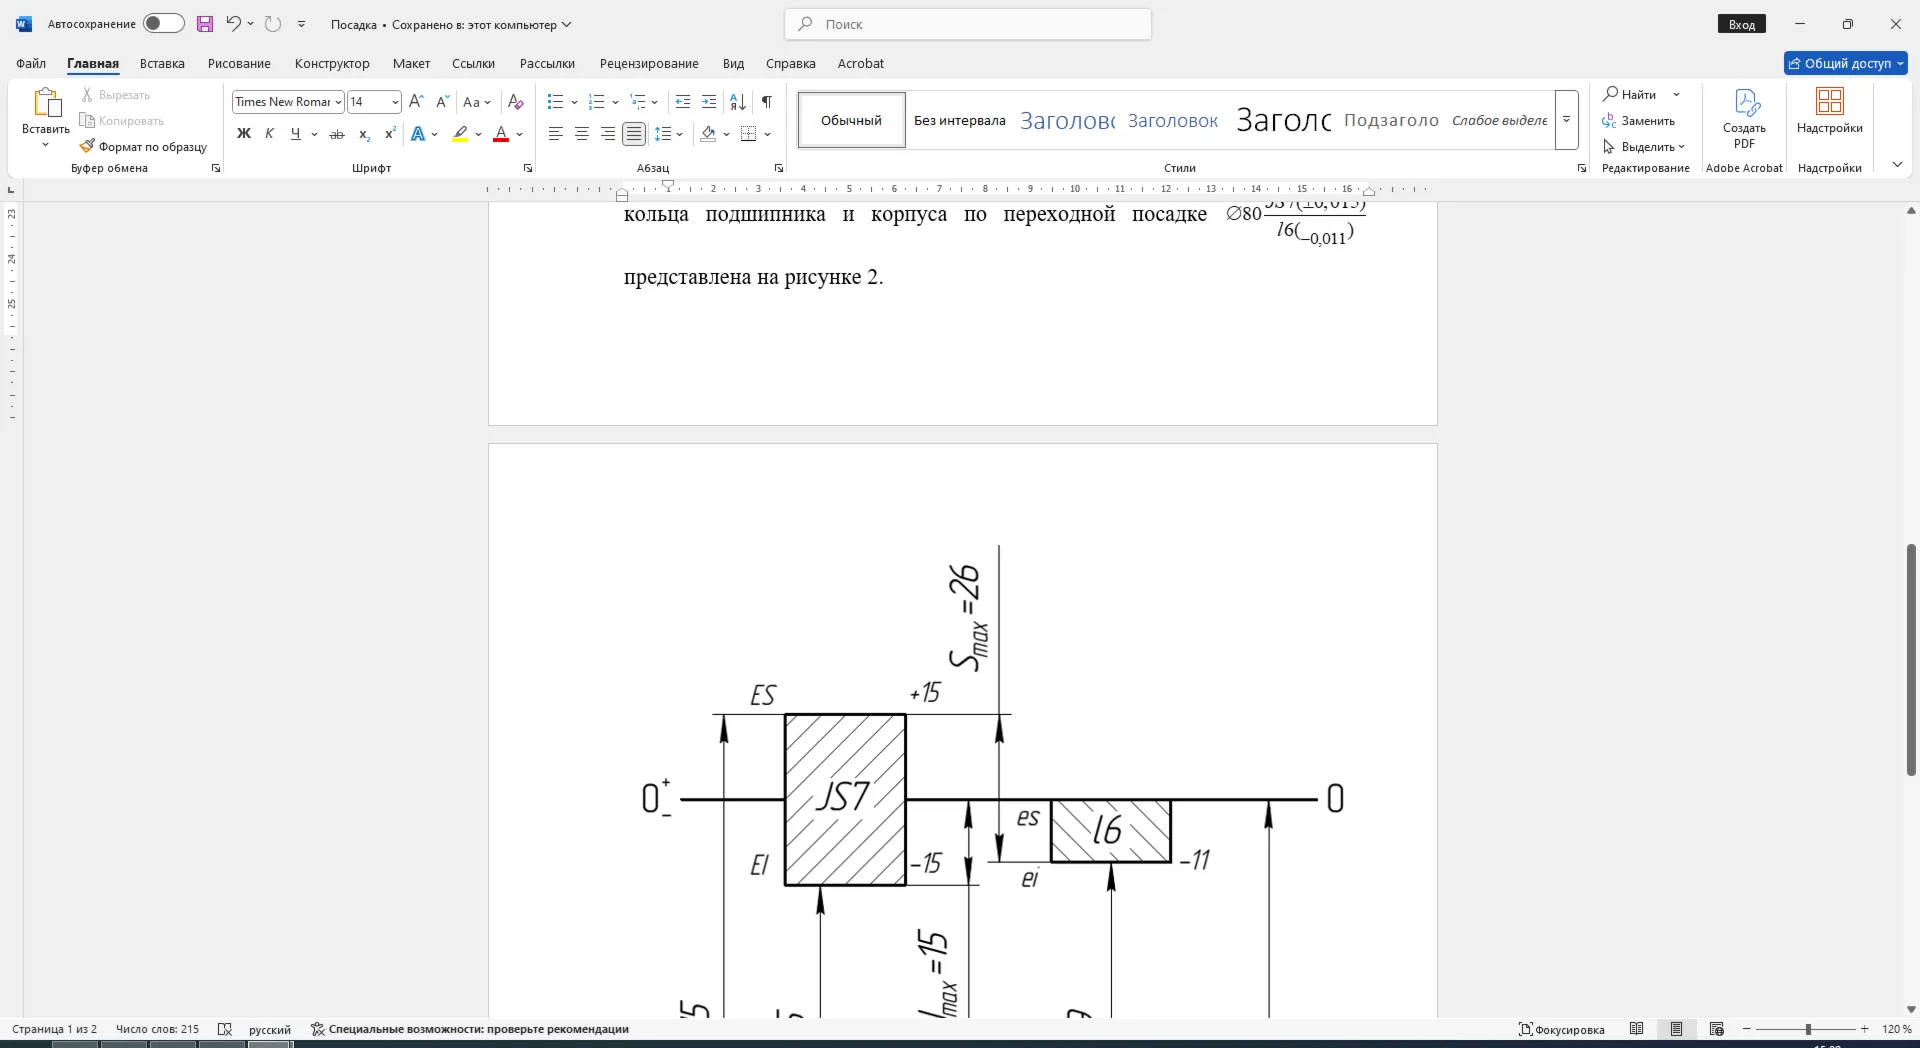Open text effects A icon

point(418,134)
